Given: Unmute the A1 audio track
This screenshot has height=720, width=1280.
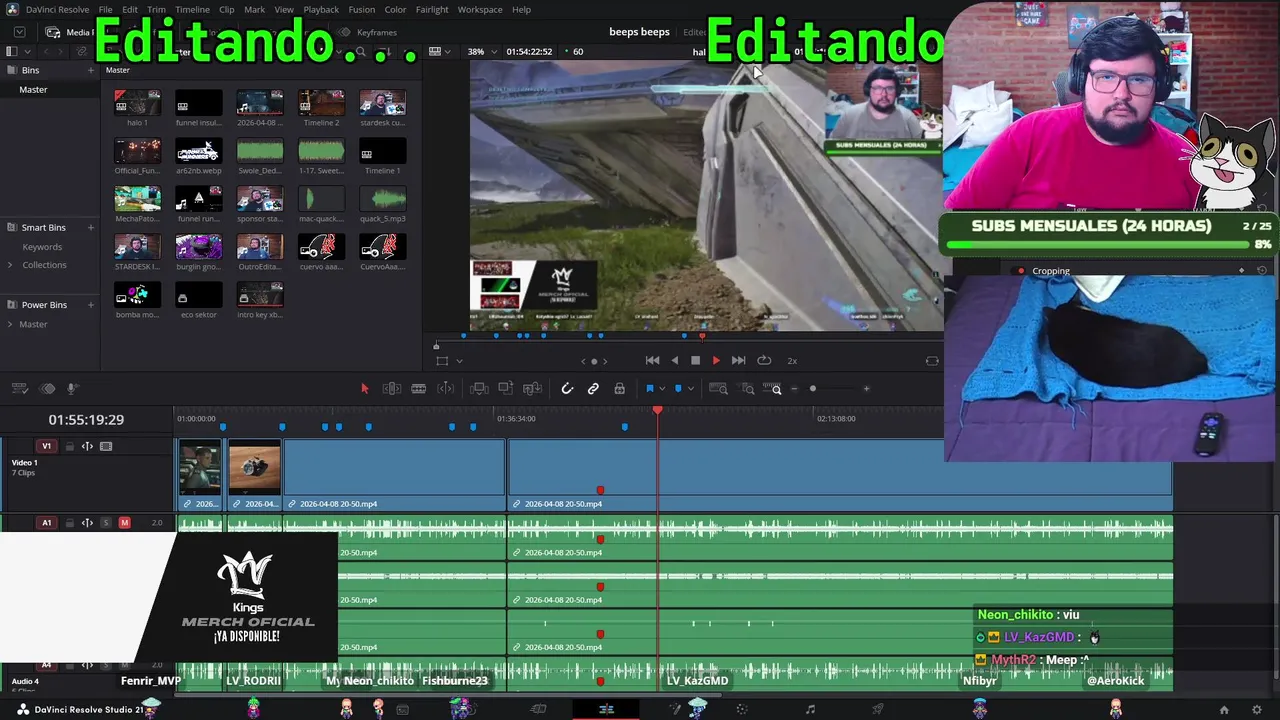Looking at the screenshot, I should (124, 523).
